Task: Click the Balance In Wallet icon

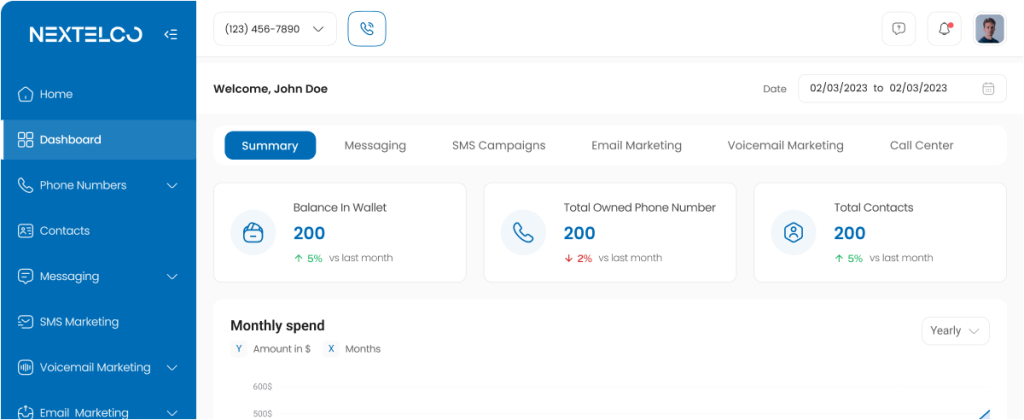Action: click(253, 232)
